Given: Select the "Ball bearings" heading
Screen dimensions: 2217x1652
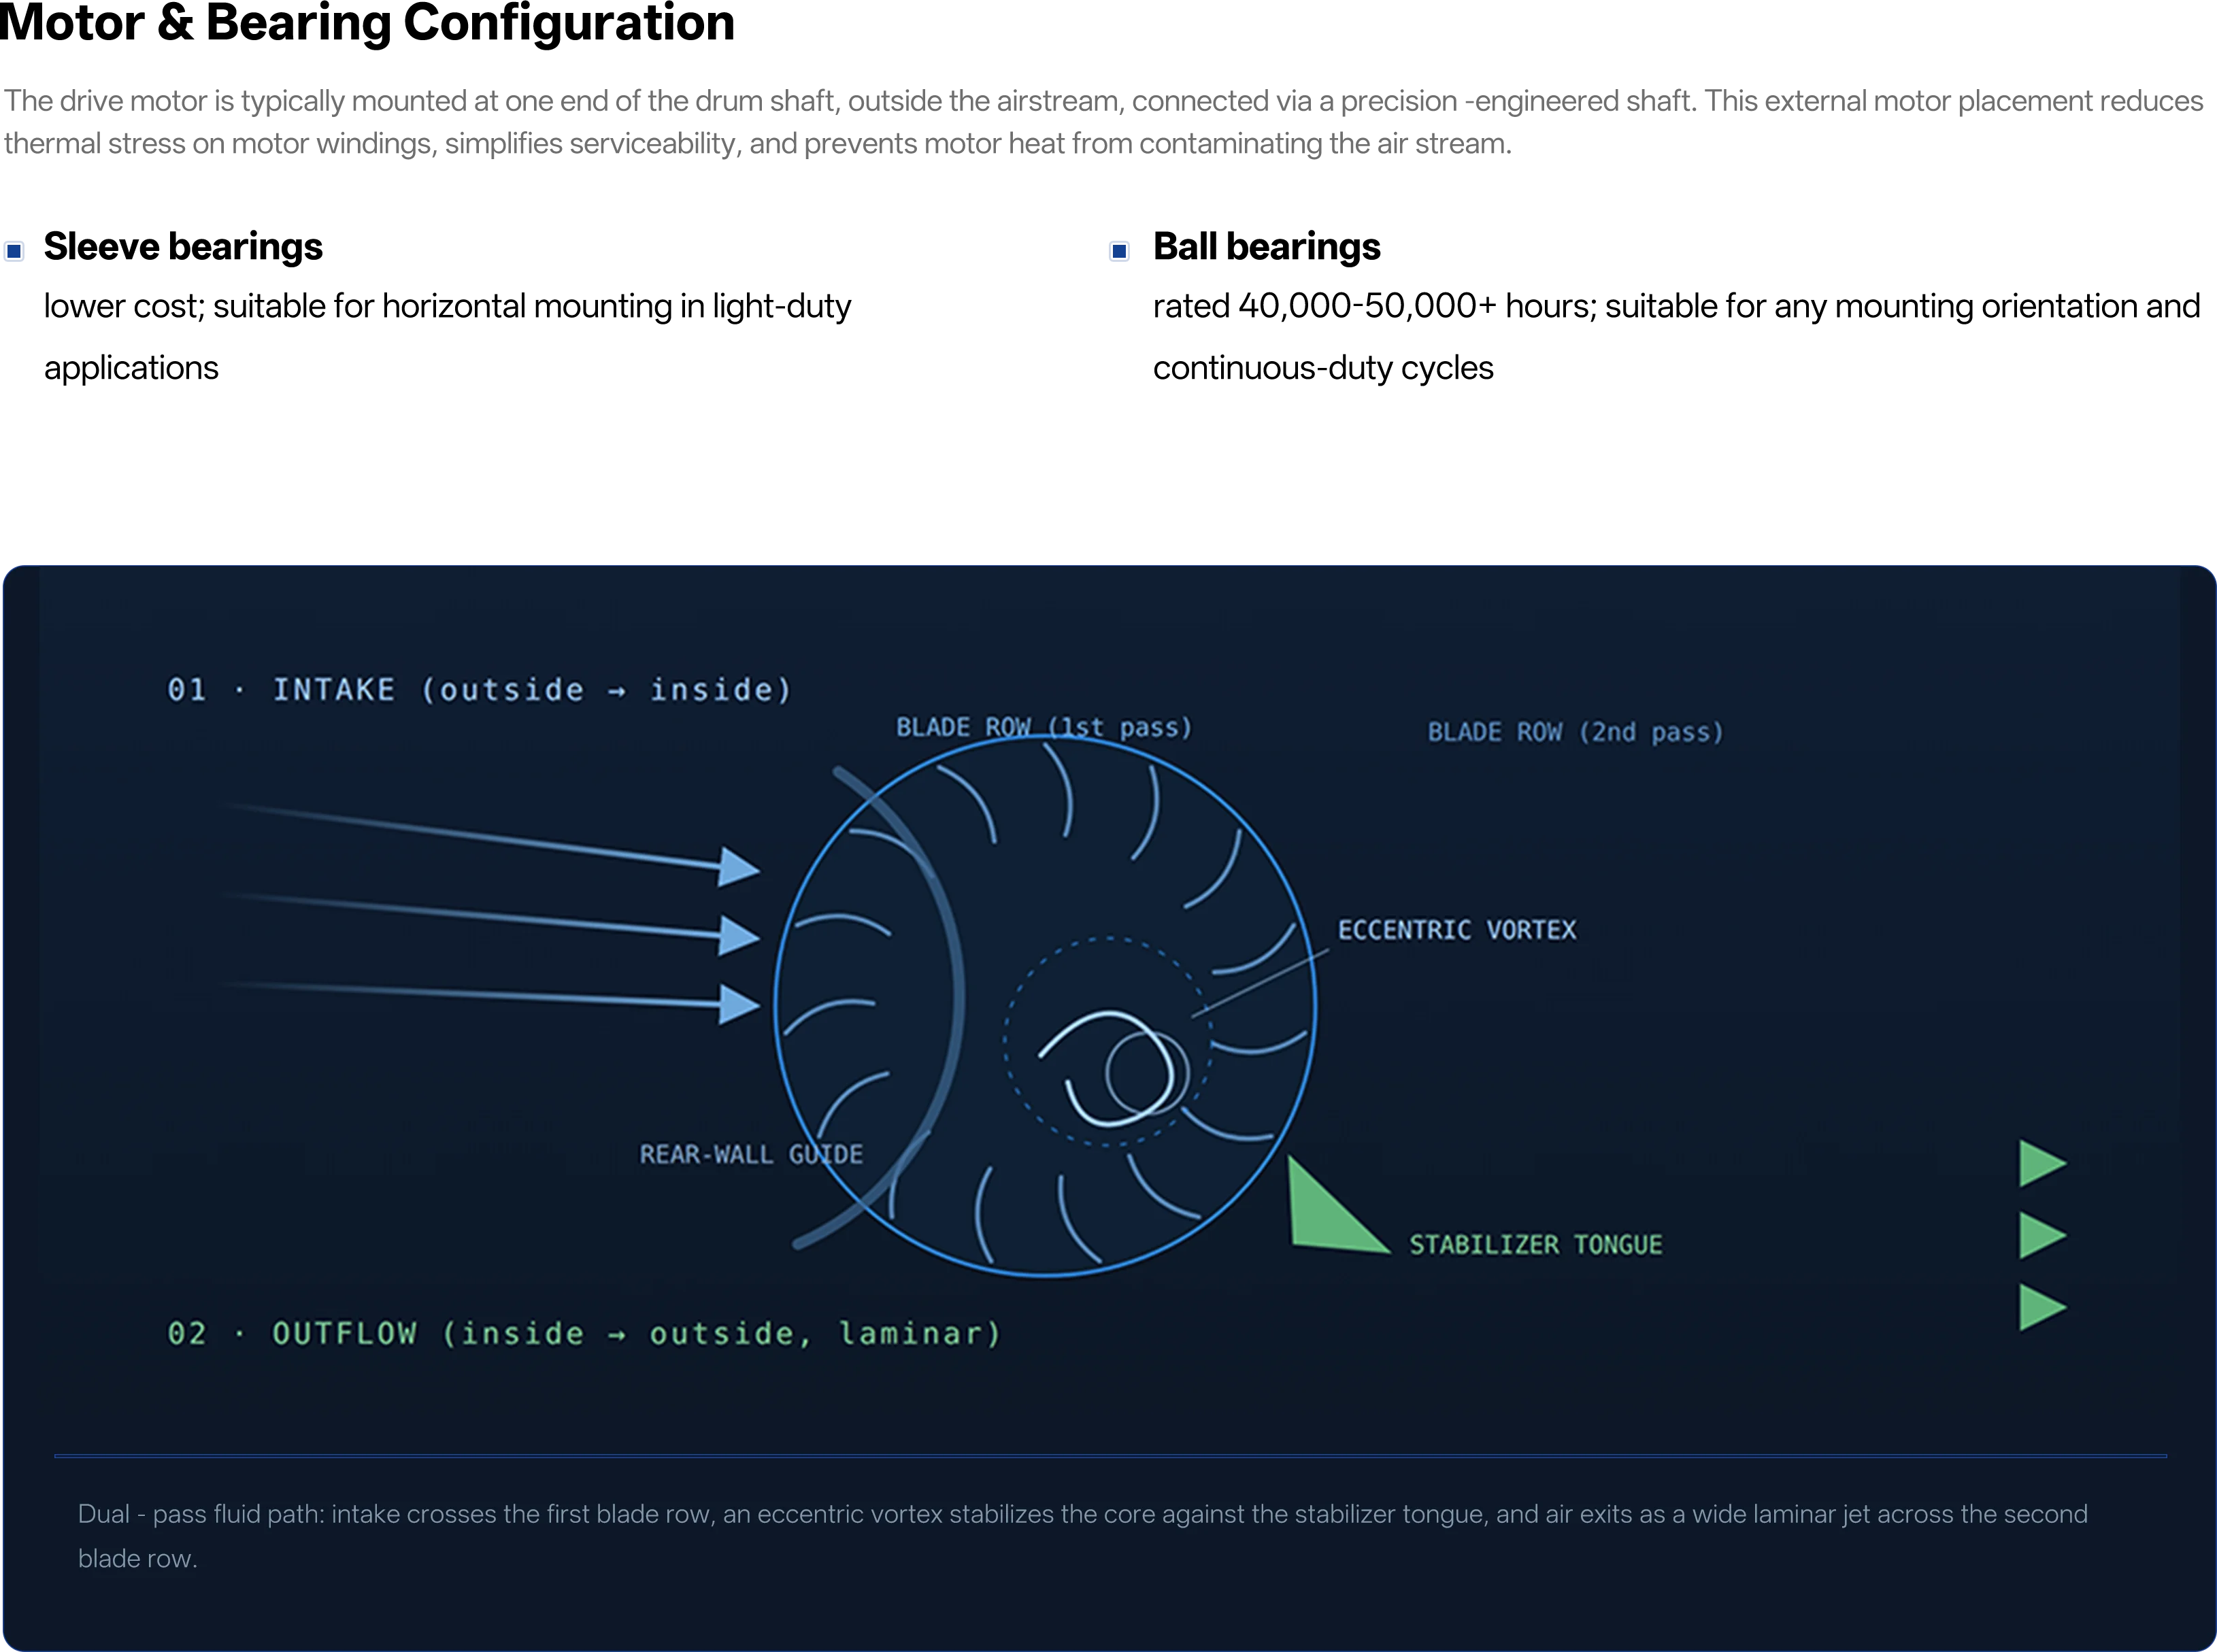Looking at the screenshot, I should [1266, 247].
